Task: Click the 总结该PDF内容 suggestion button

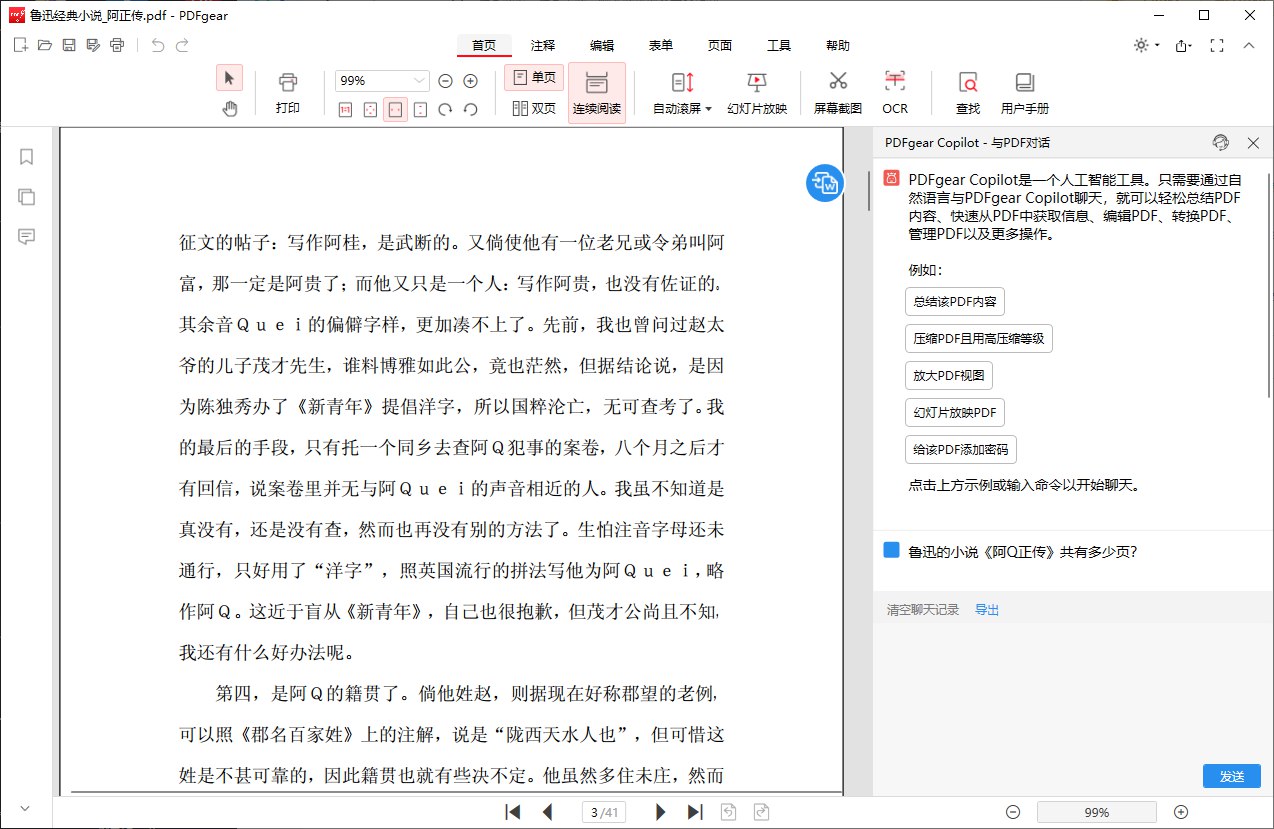Action: 954,302
